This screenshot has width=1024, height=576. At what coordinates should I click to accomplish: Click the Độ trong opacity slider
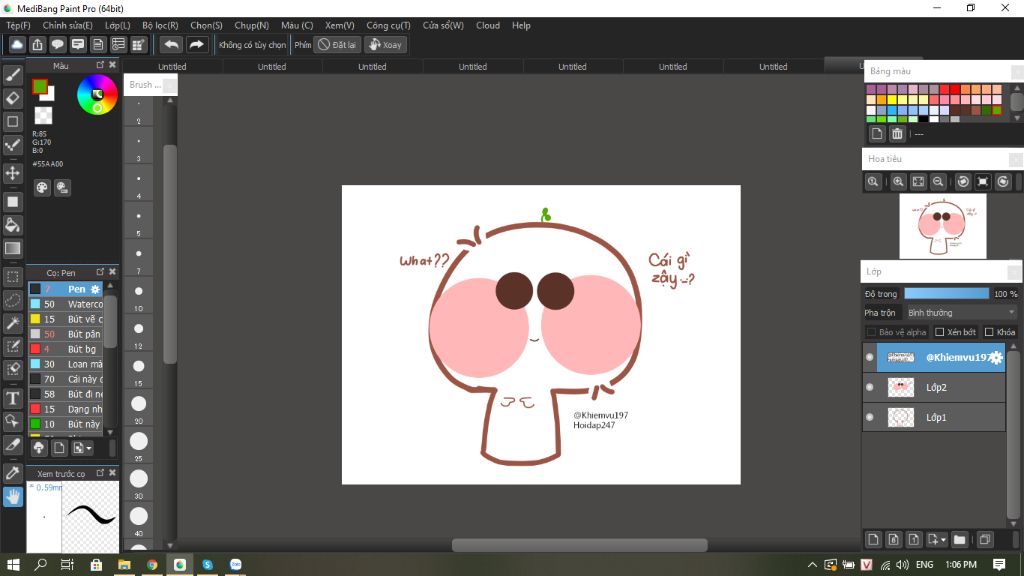946,294
